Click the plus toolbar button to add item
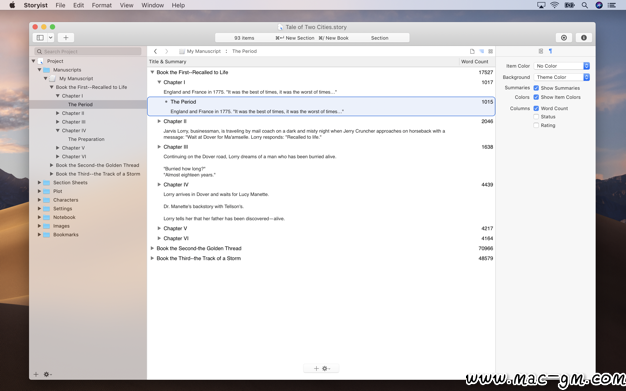Screen dimensions: 626x391 pyautogui.click(x=66, y=38)
